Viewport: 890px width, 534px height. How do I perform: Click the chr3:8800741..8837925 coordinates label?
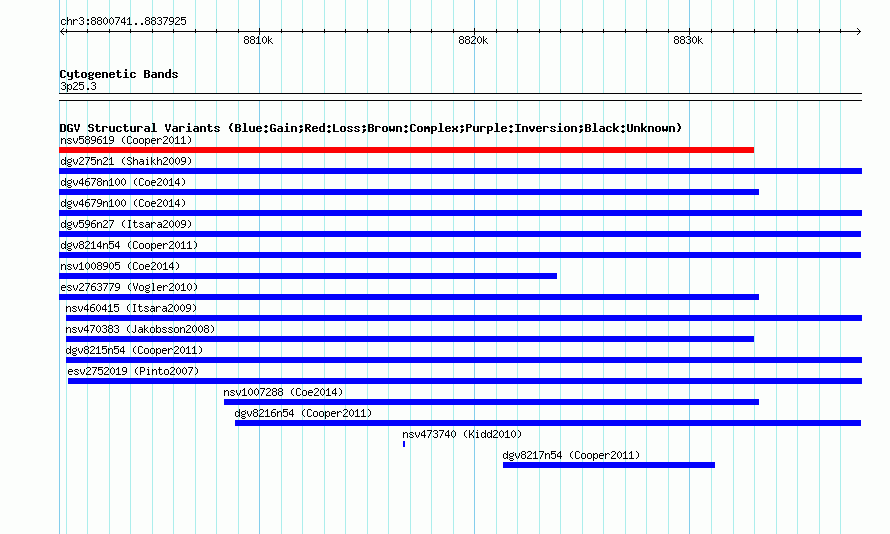tap(123, 21)
